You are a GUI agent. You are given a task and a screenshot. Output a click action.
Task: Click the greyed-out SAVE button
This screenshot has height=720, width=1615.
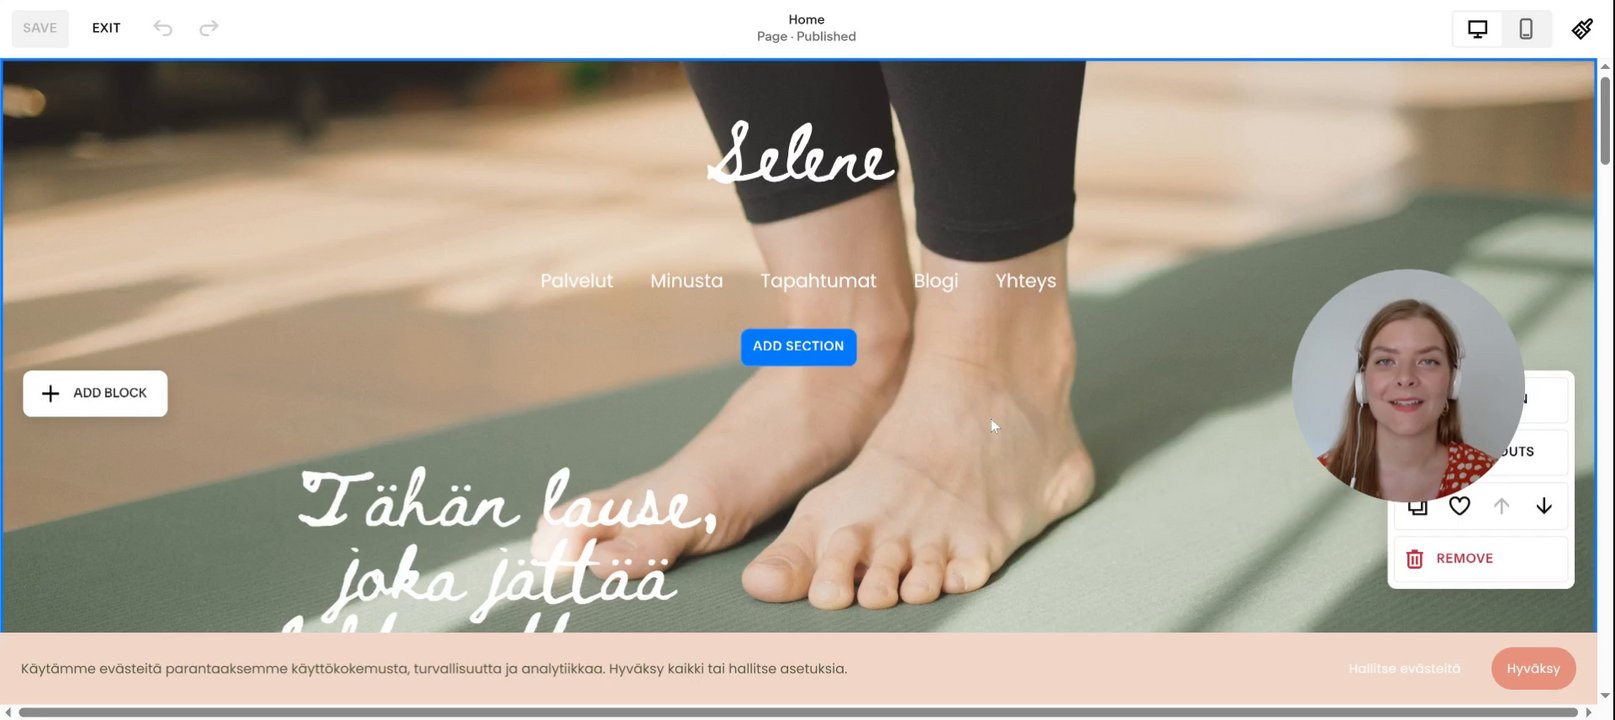click(x=40, y=28)
